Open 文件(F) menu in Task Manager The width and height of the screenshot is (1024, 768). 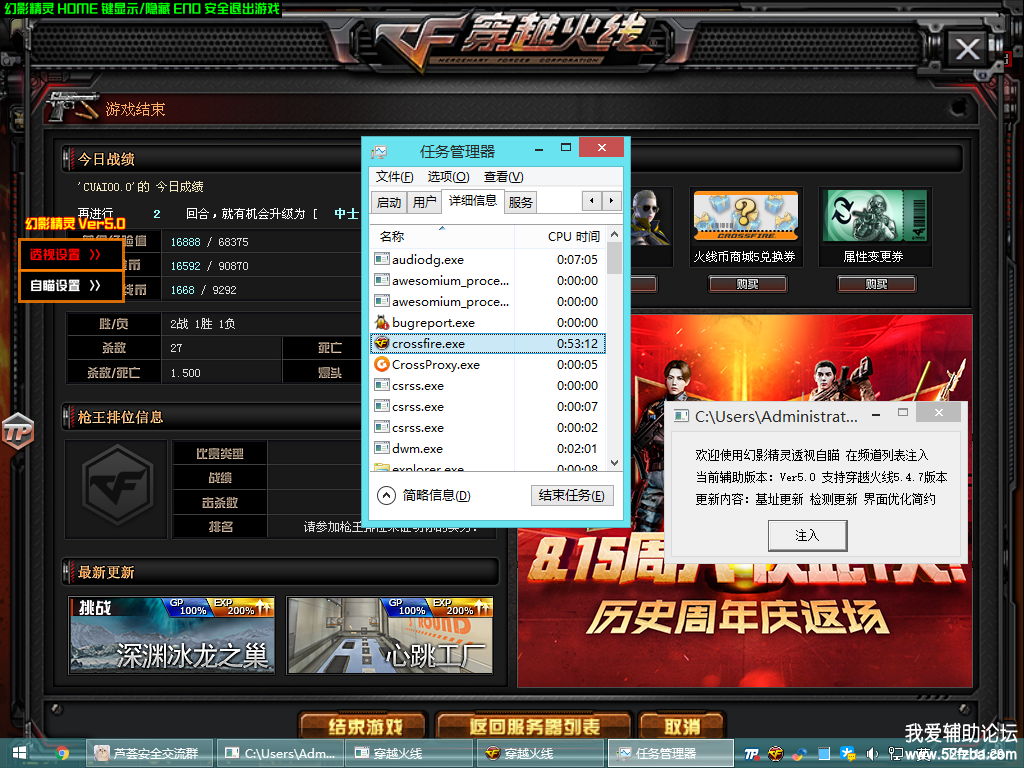pyautogui.click(x=394, y=177)
